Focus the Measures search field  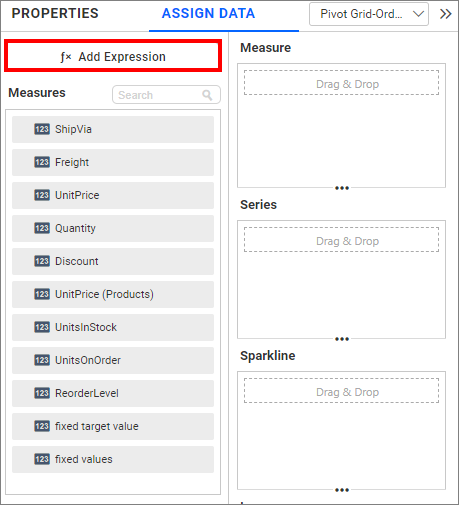(166, 95)
